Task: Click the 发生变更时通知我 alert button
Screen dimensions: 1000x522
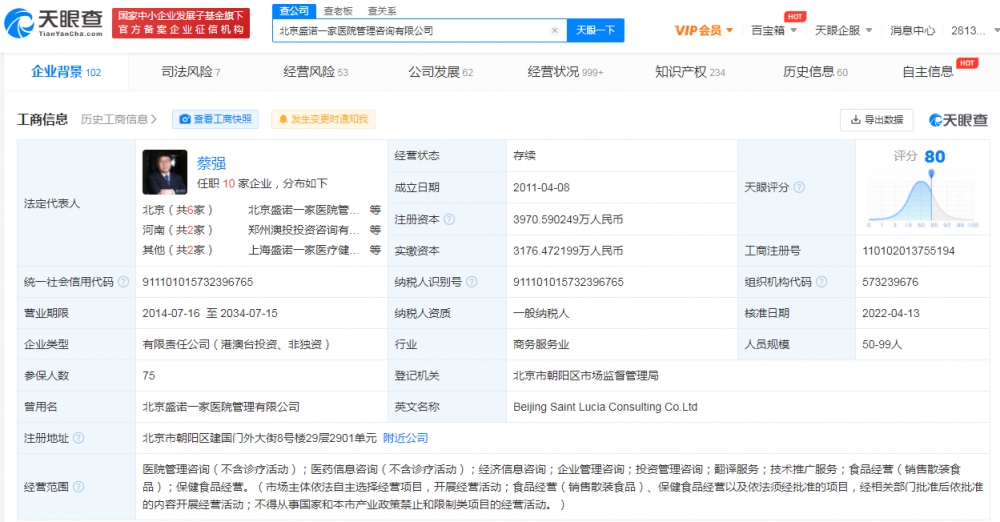Action: (x=323, y=119)
